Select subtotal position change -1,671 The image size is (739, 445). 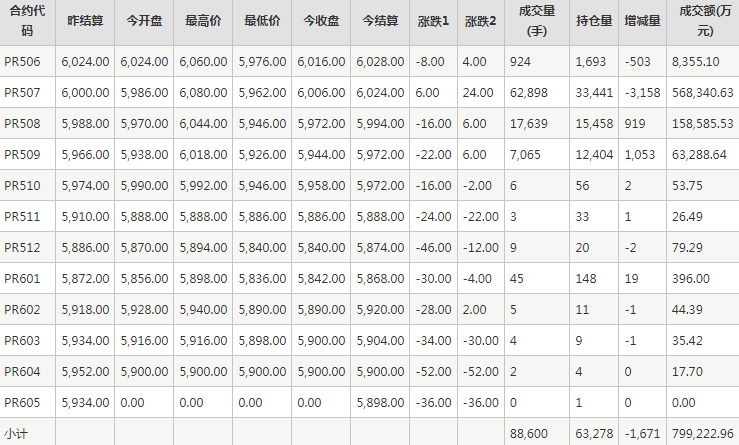[642, 434]
